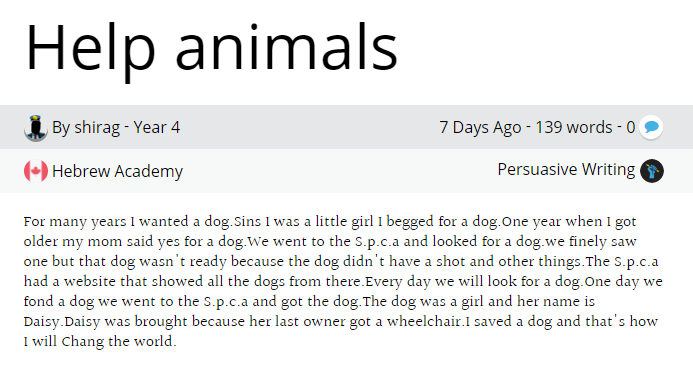693x366 pixels.
Task: Click the word 'Sins' in the story
Action: point(248,221)
